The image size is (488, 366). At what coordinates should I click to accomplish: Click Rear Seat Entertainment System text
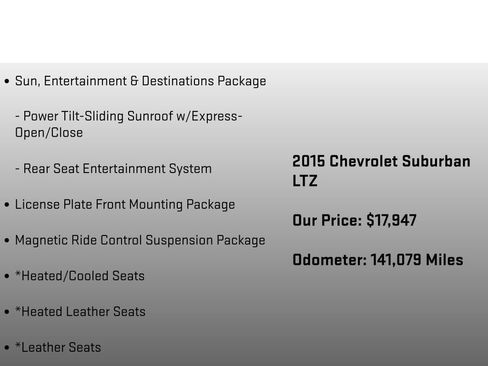(113, 169)
